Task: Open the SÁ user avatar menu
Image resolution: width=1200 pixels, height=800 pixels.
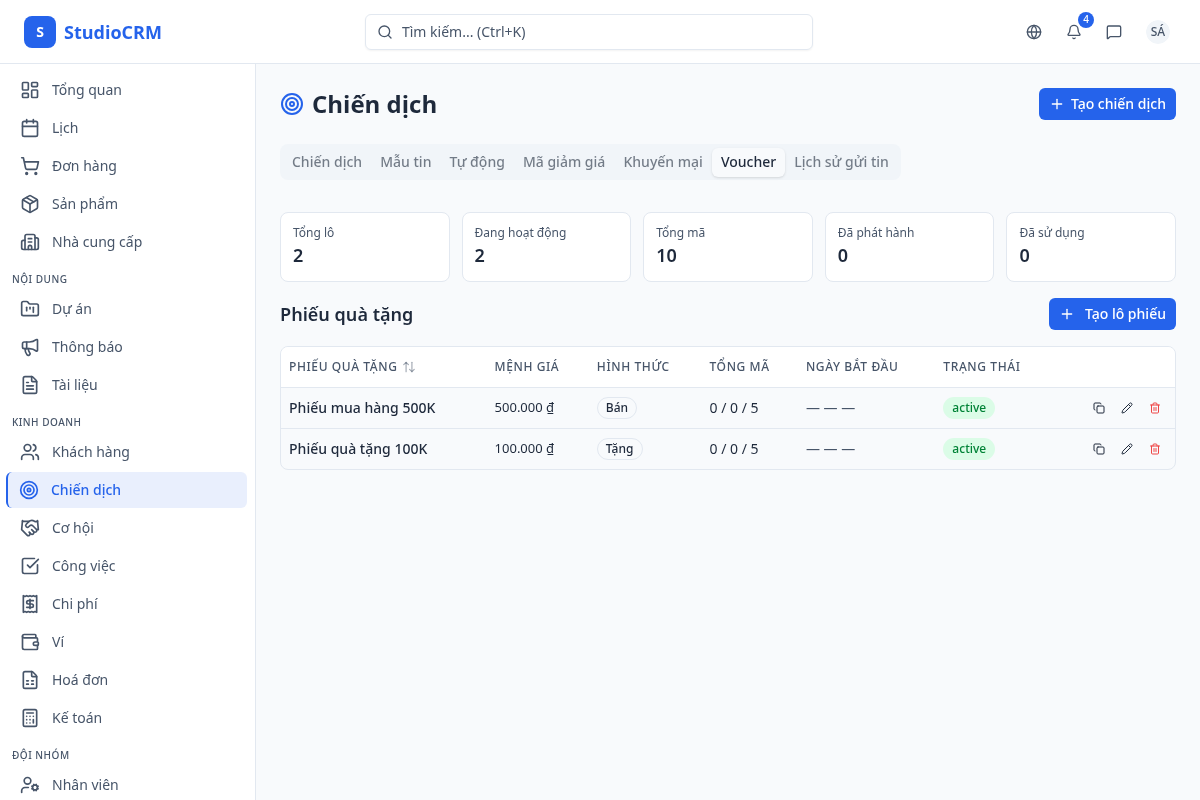Action: coord(1157,32)
